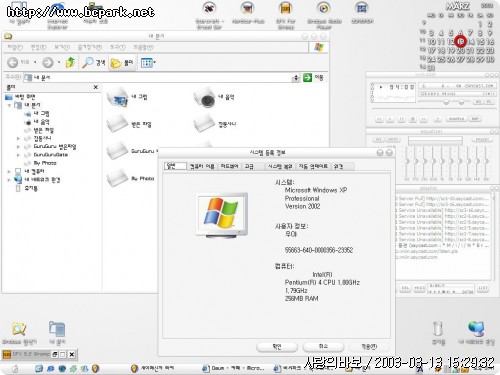Toggle equalizer AUTO button
This screenshot has height=375, width=500.
393,140
